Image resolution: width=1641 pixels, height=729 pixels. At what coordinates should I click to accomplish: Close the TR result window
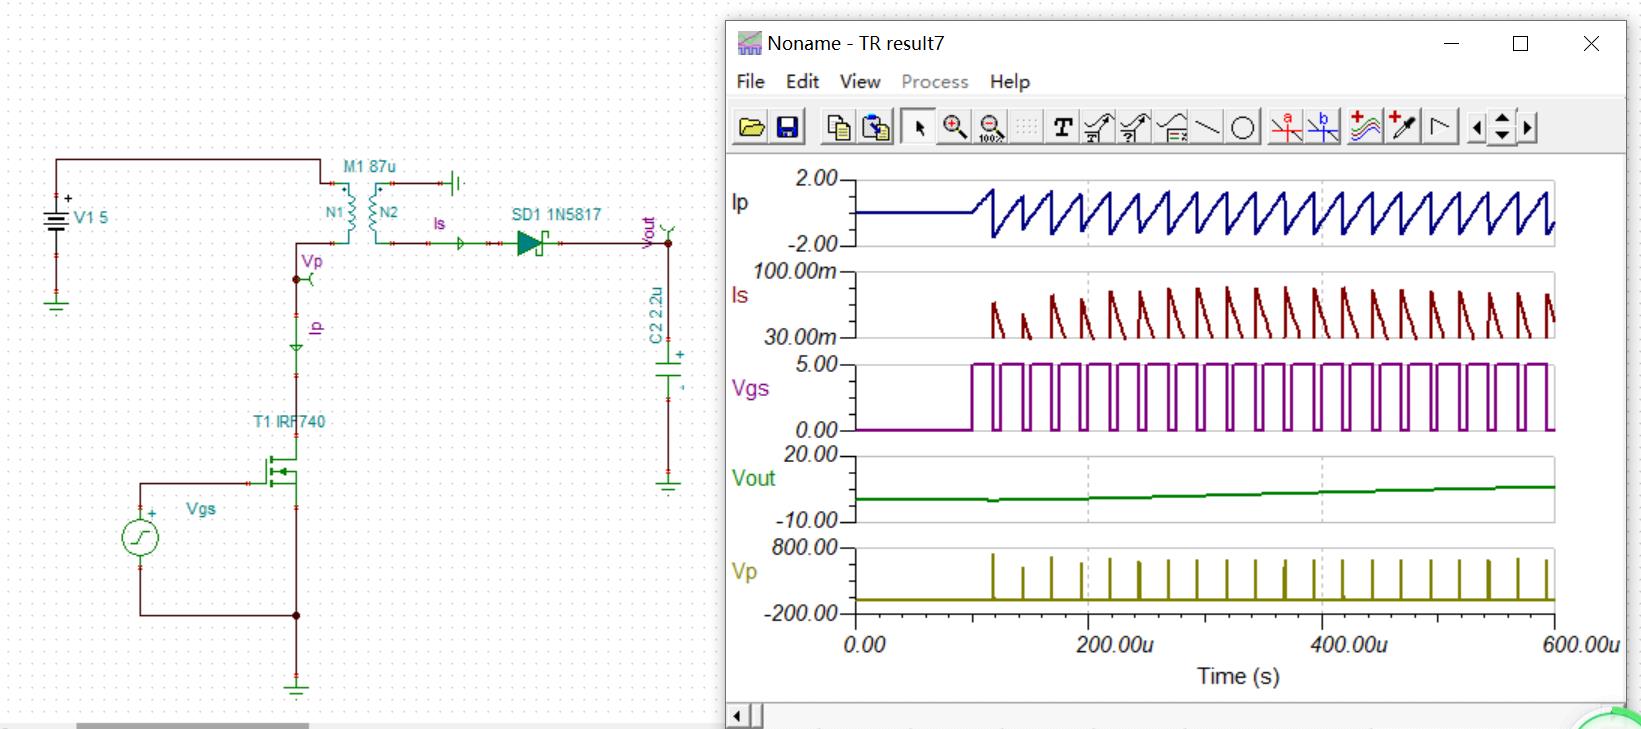(1591, 43)
